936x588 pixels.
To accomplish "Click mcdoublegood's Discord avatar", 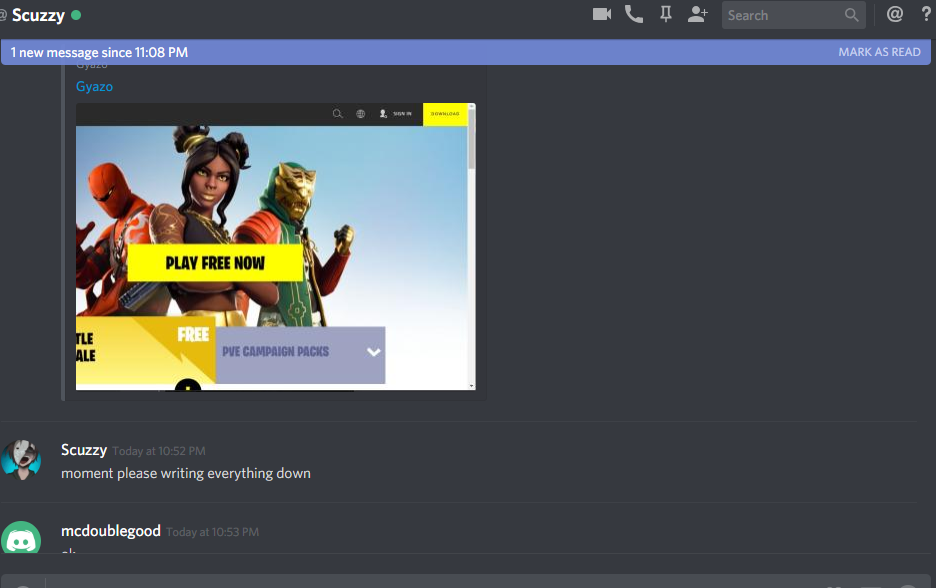I will pos(21,537).
